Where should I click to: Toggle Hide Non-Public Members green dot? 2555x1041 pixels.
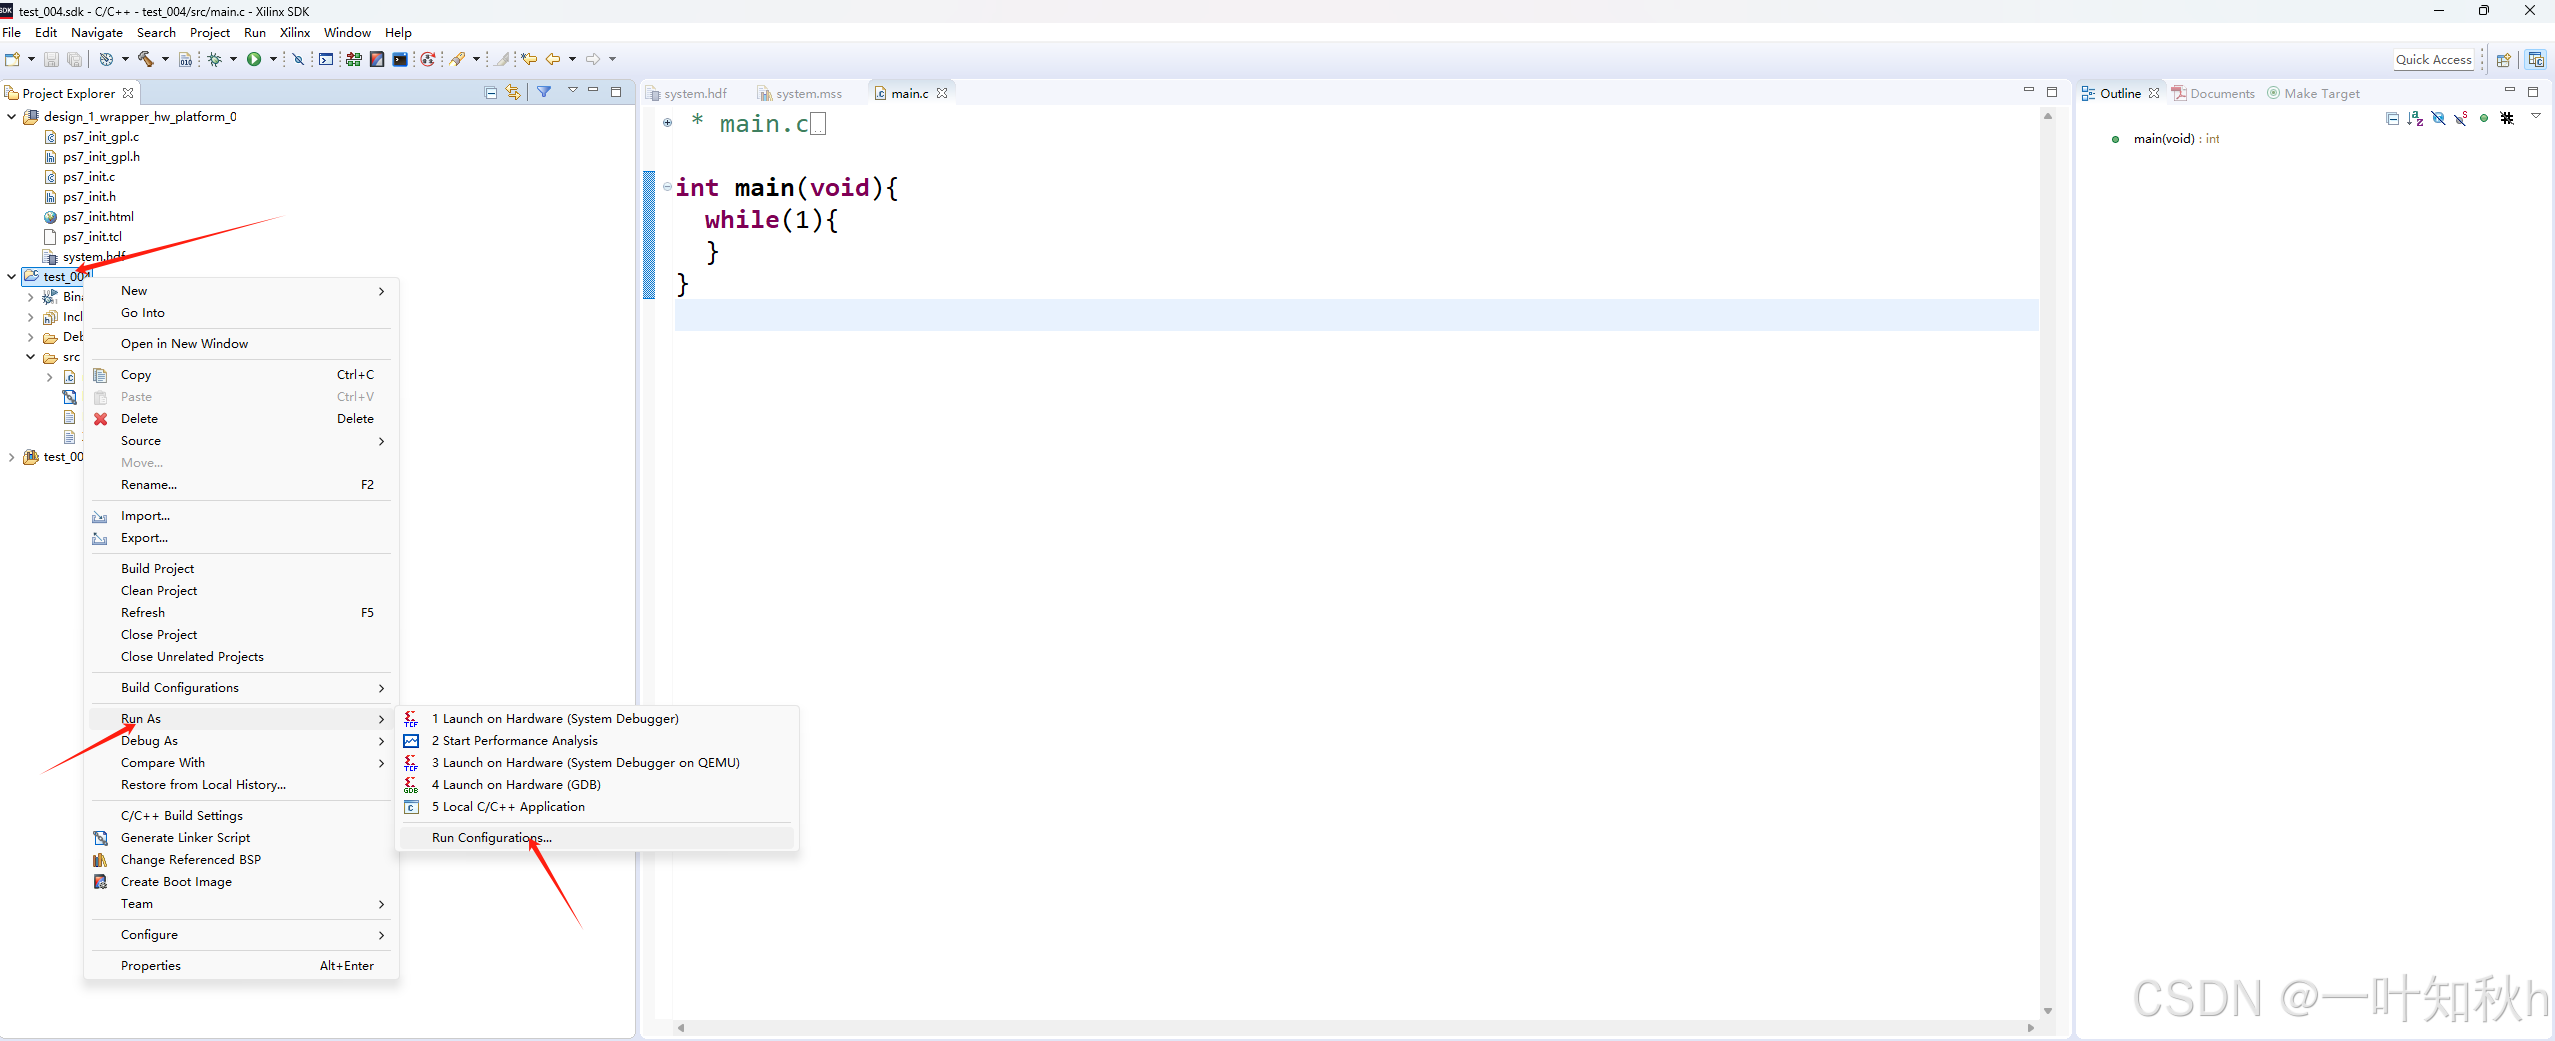pyautogui.click(x=2484, y=118)
